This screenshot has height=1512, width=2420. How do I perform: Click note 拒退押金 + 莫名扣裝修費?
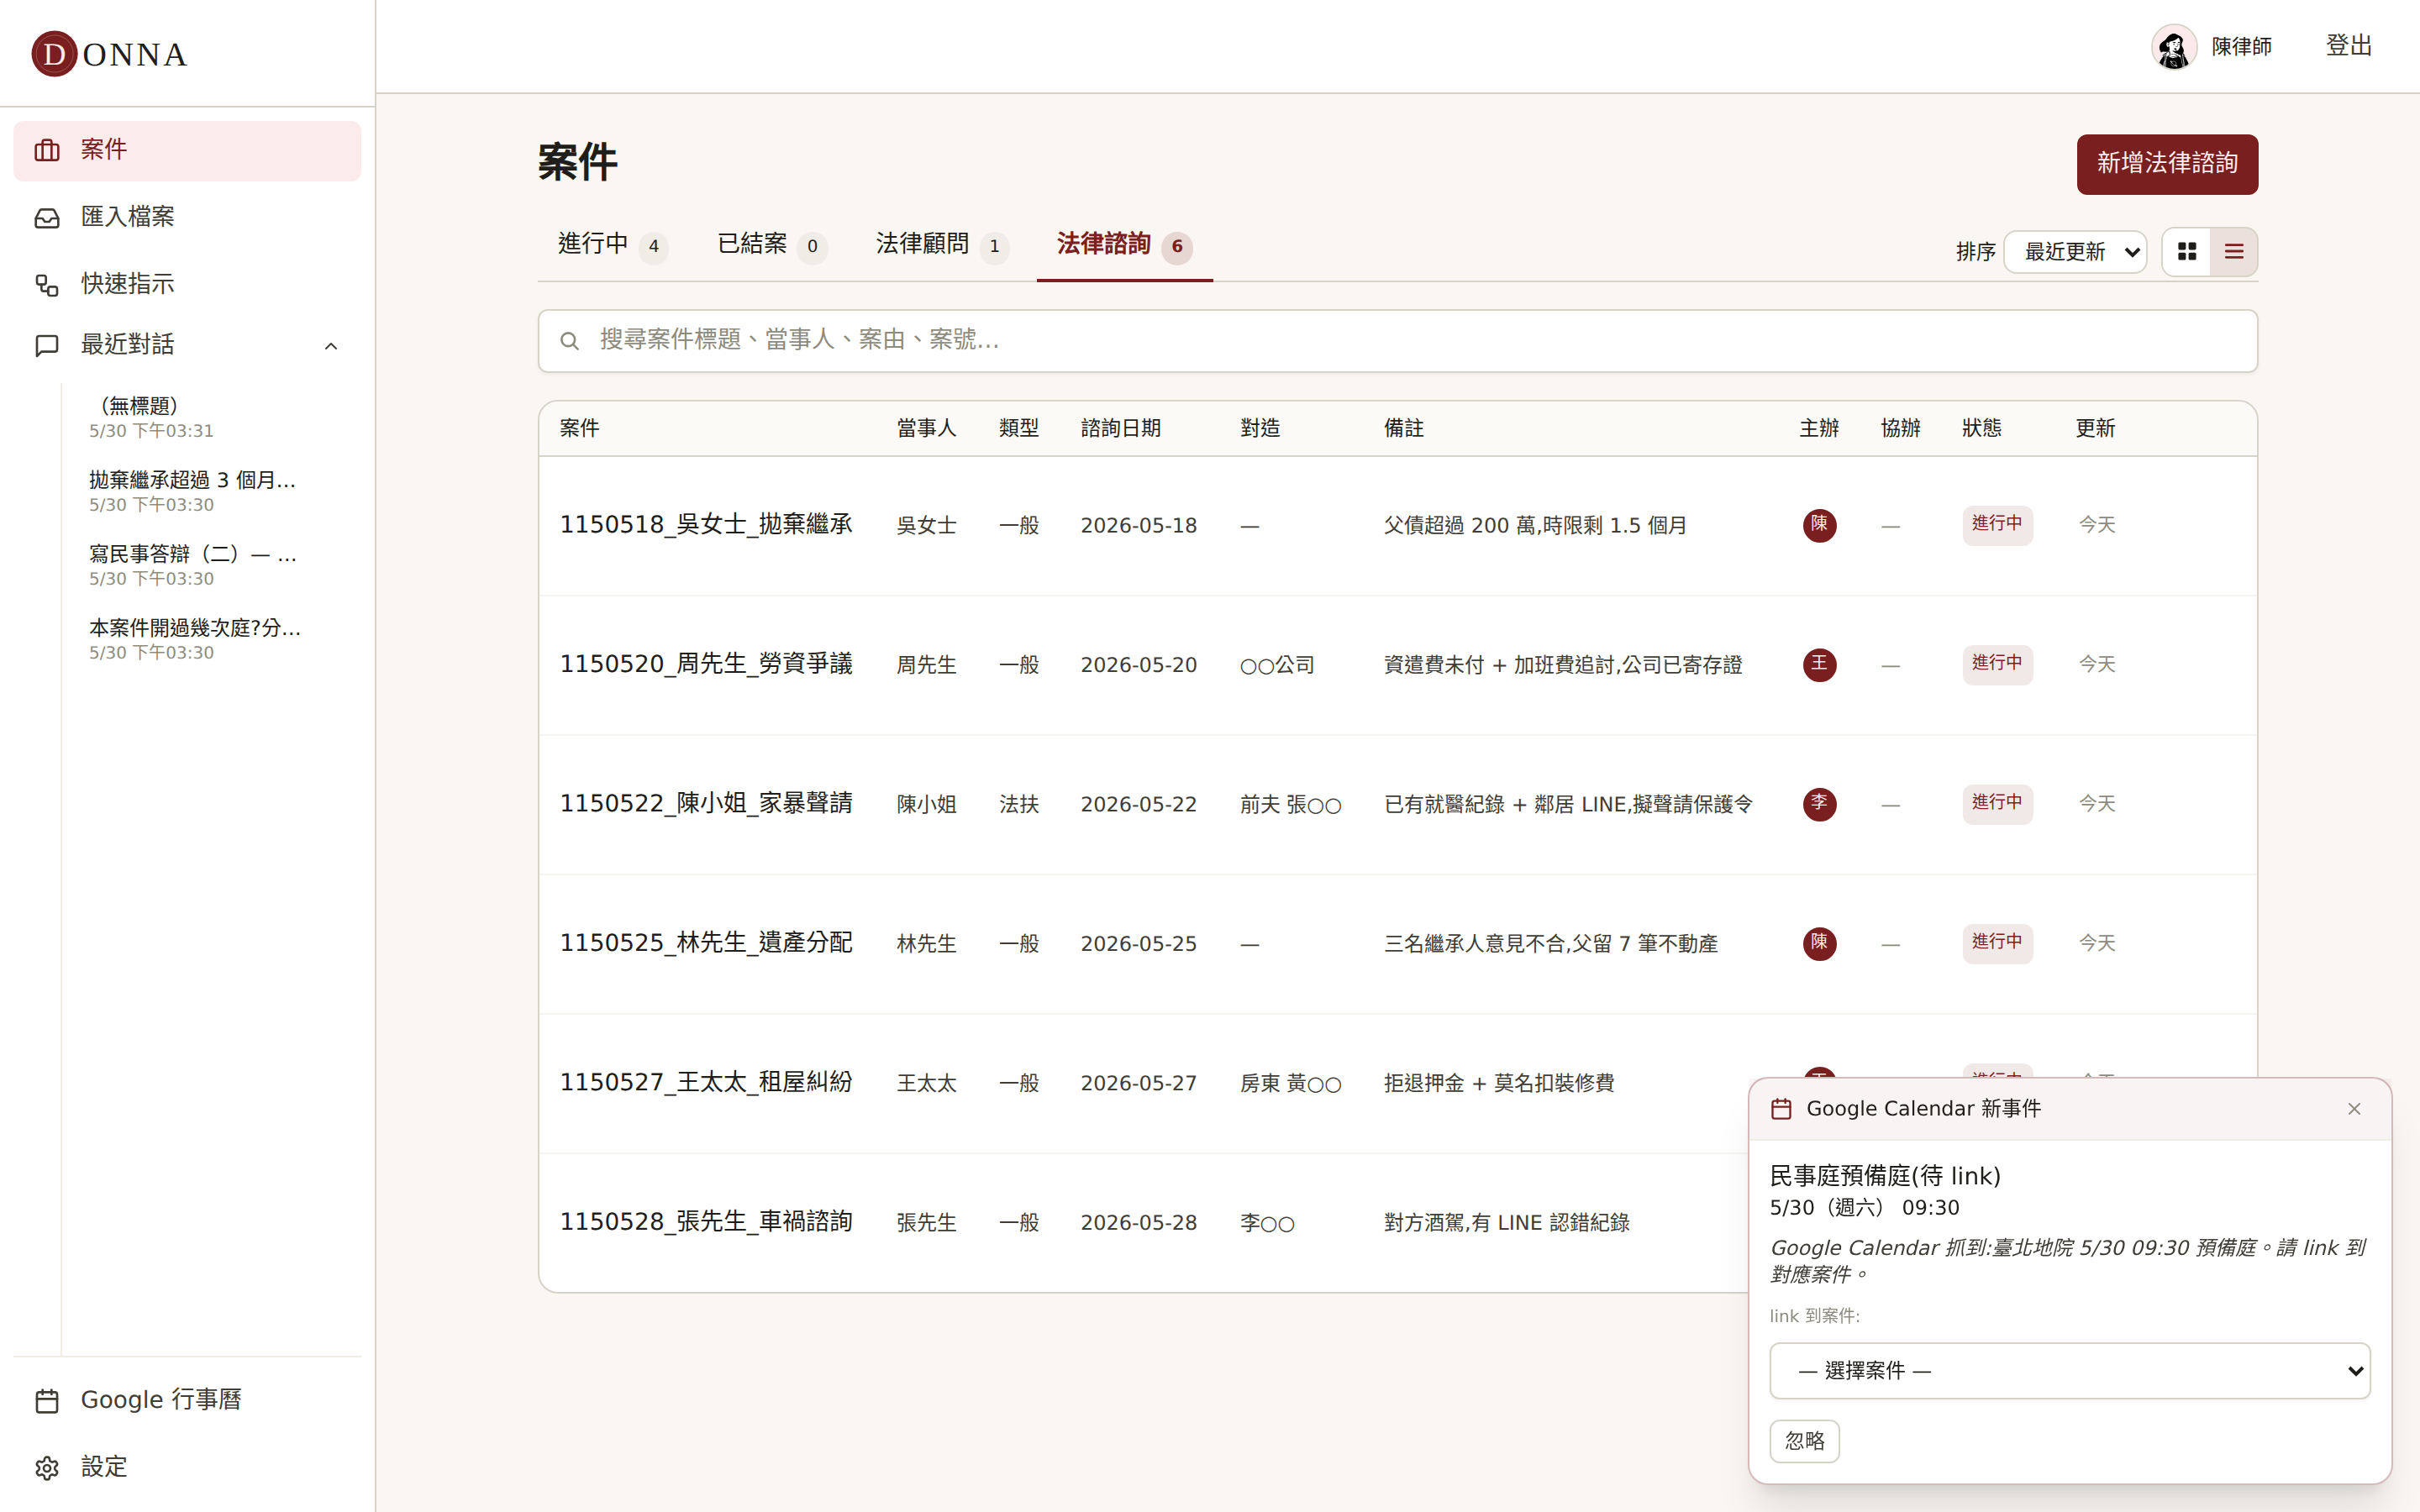click(1499, 1084)
